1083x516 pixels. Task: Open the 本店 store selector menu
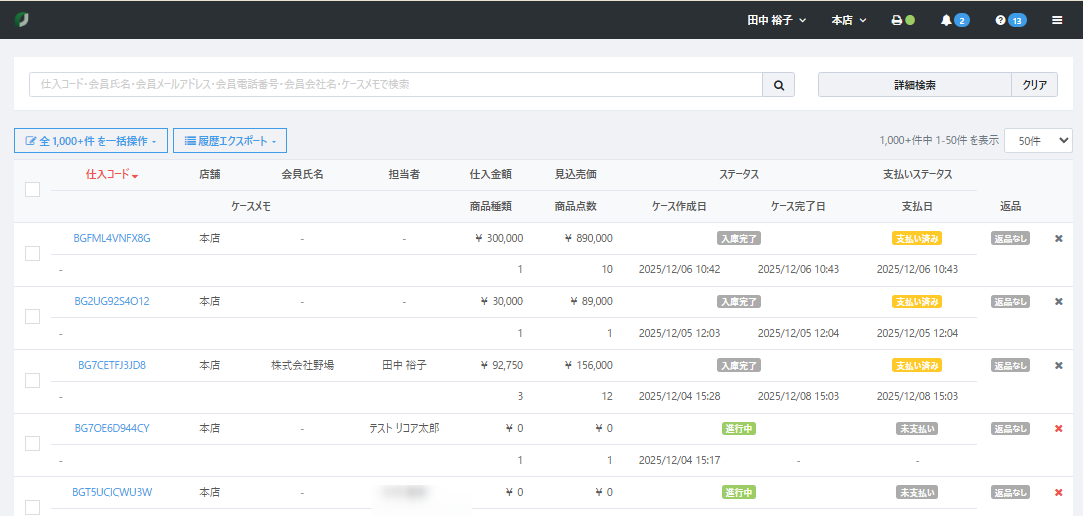[848, 20]
